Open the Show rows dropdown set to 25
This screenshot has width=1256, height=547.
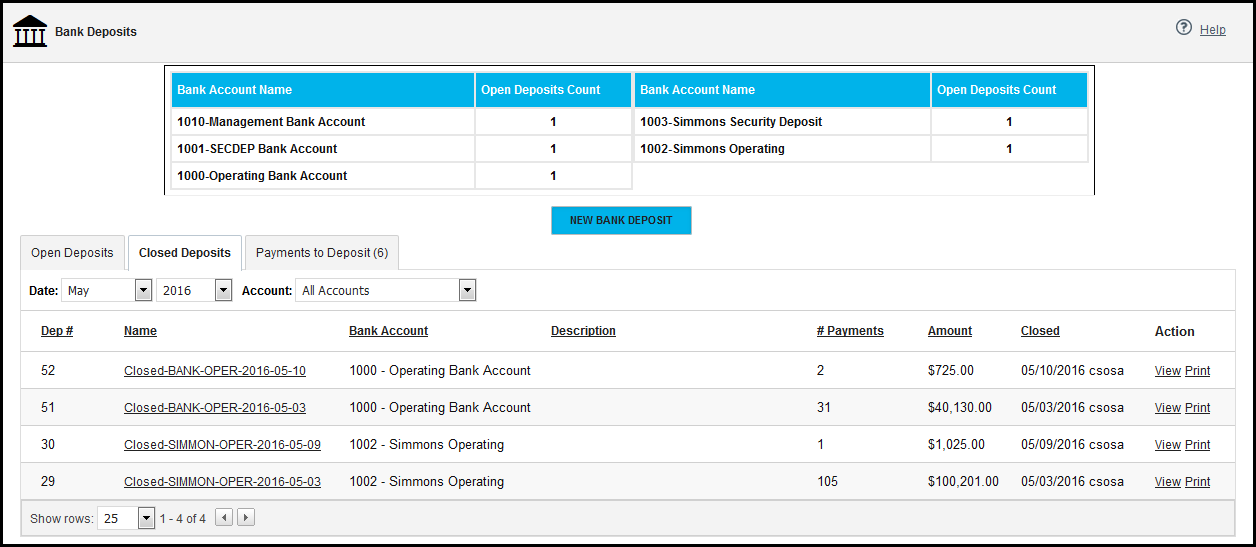click(x=127, y=518)
